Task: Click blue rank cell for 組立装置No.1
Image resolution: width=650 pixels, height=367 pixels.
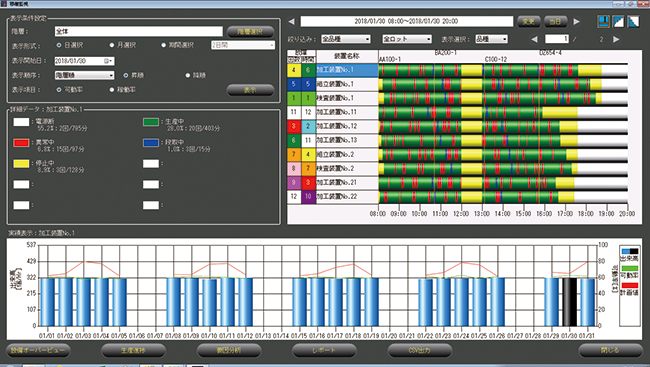Action: pos(294,84)
